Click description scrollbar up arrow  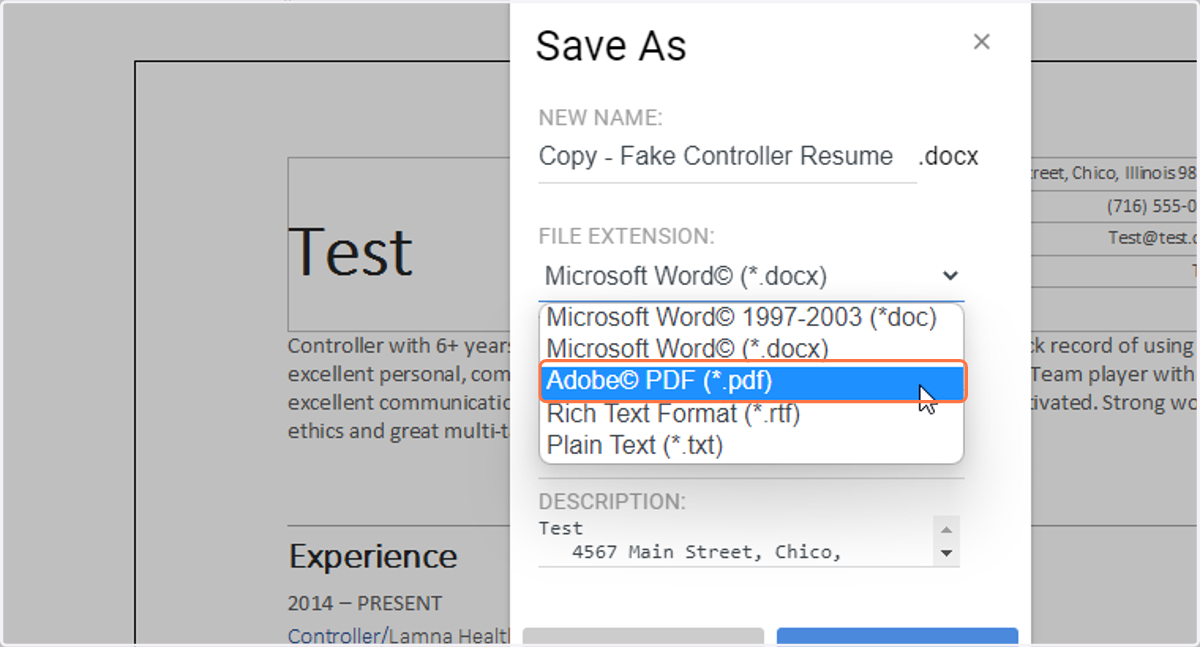(x=946, y=529)
